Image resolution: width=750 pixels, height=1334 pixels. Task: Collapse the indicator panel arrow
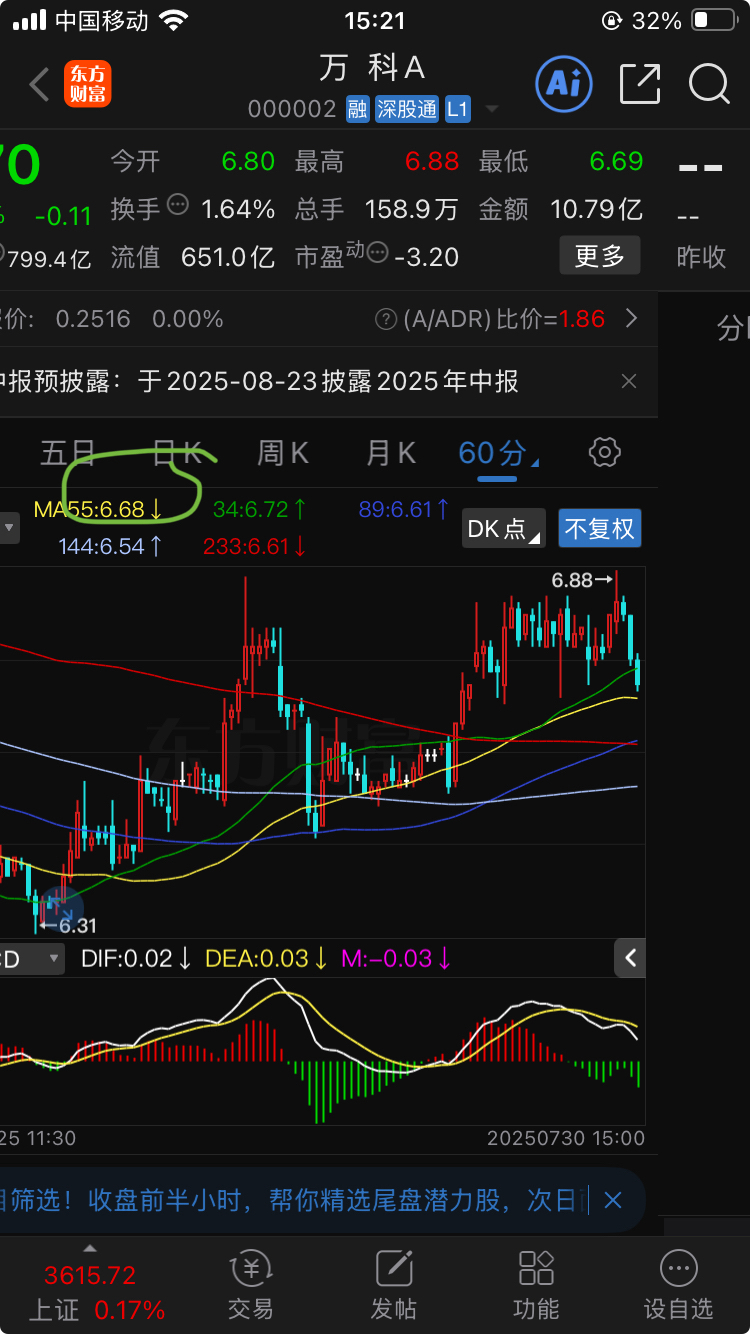pos(630,958)
